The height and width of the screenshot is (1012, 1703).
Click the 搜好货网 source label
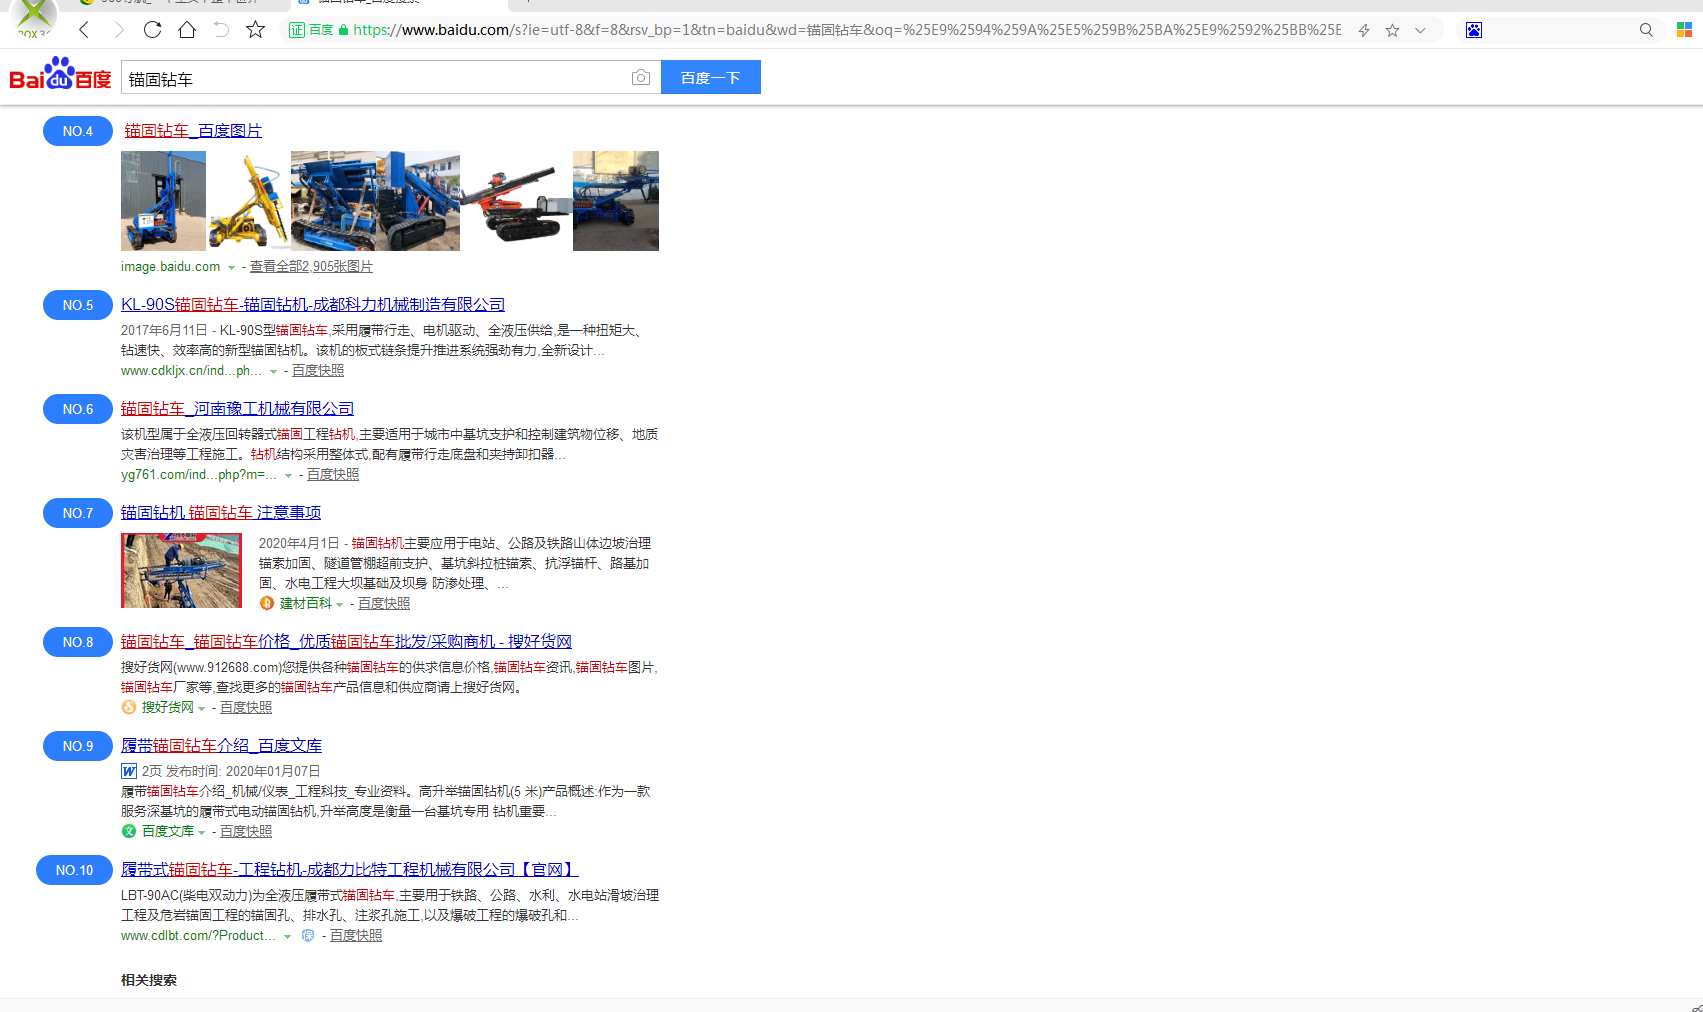(x=167, y=707)
